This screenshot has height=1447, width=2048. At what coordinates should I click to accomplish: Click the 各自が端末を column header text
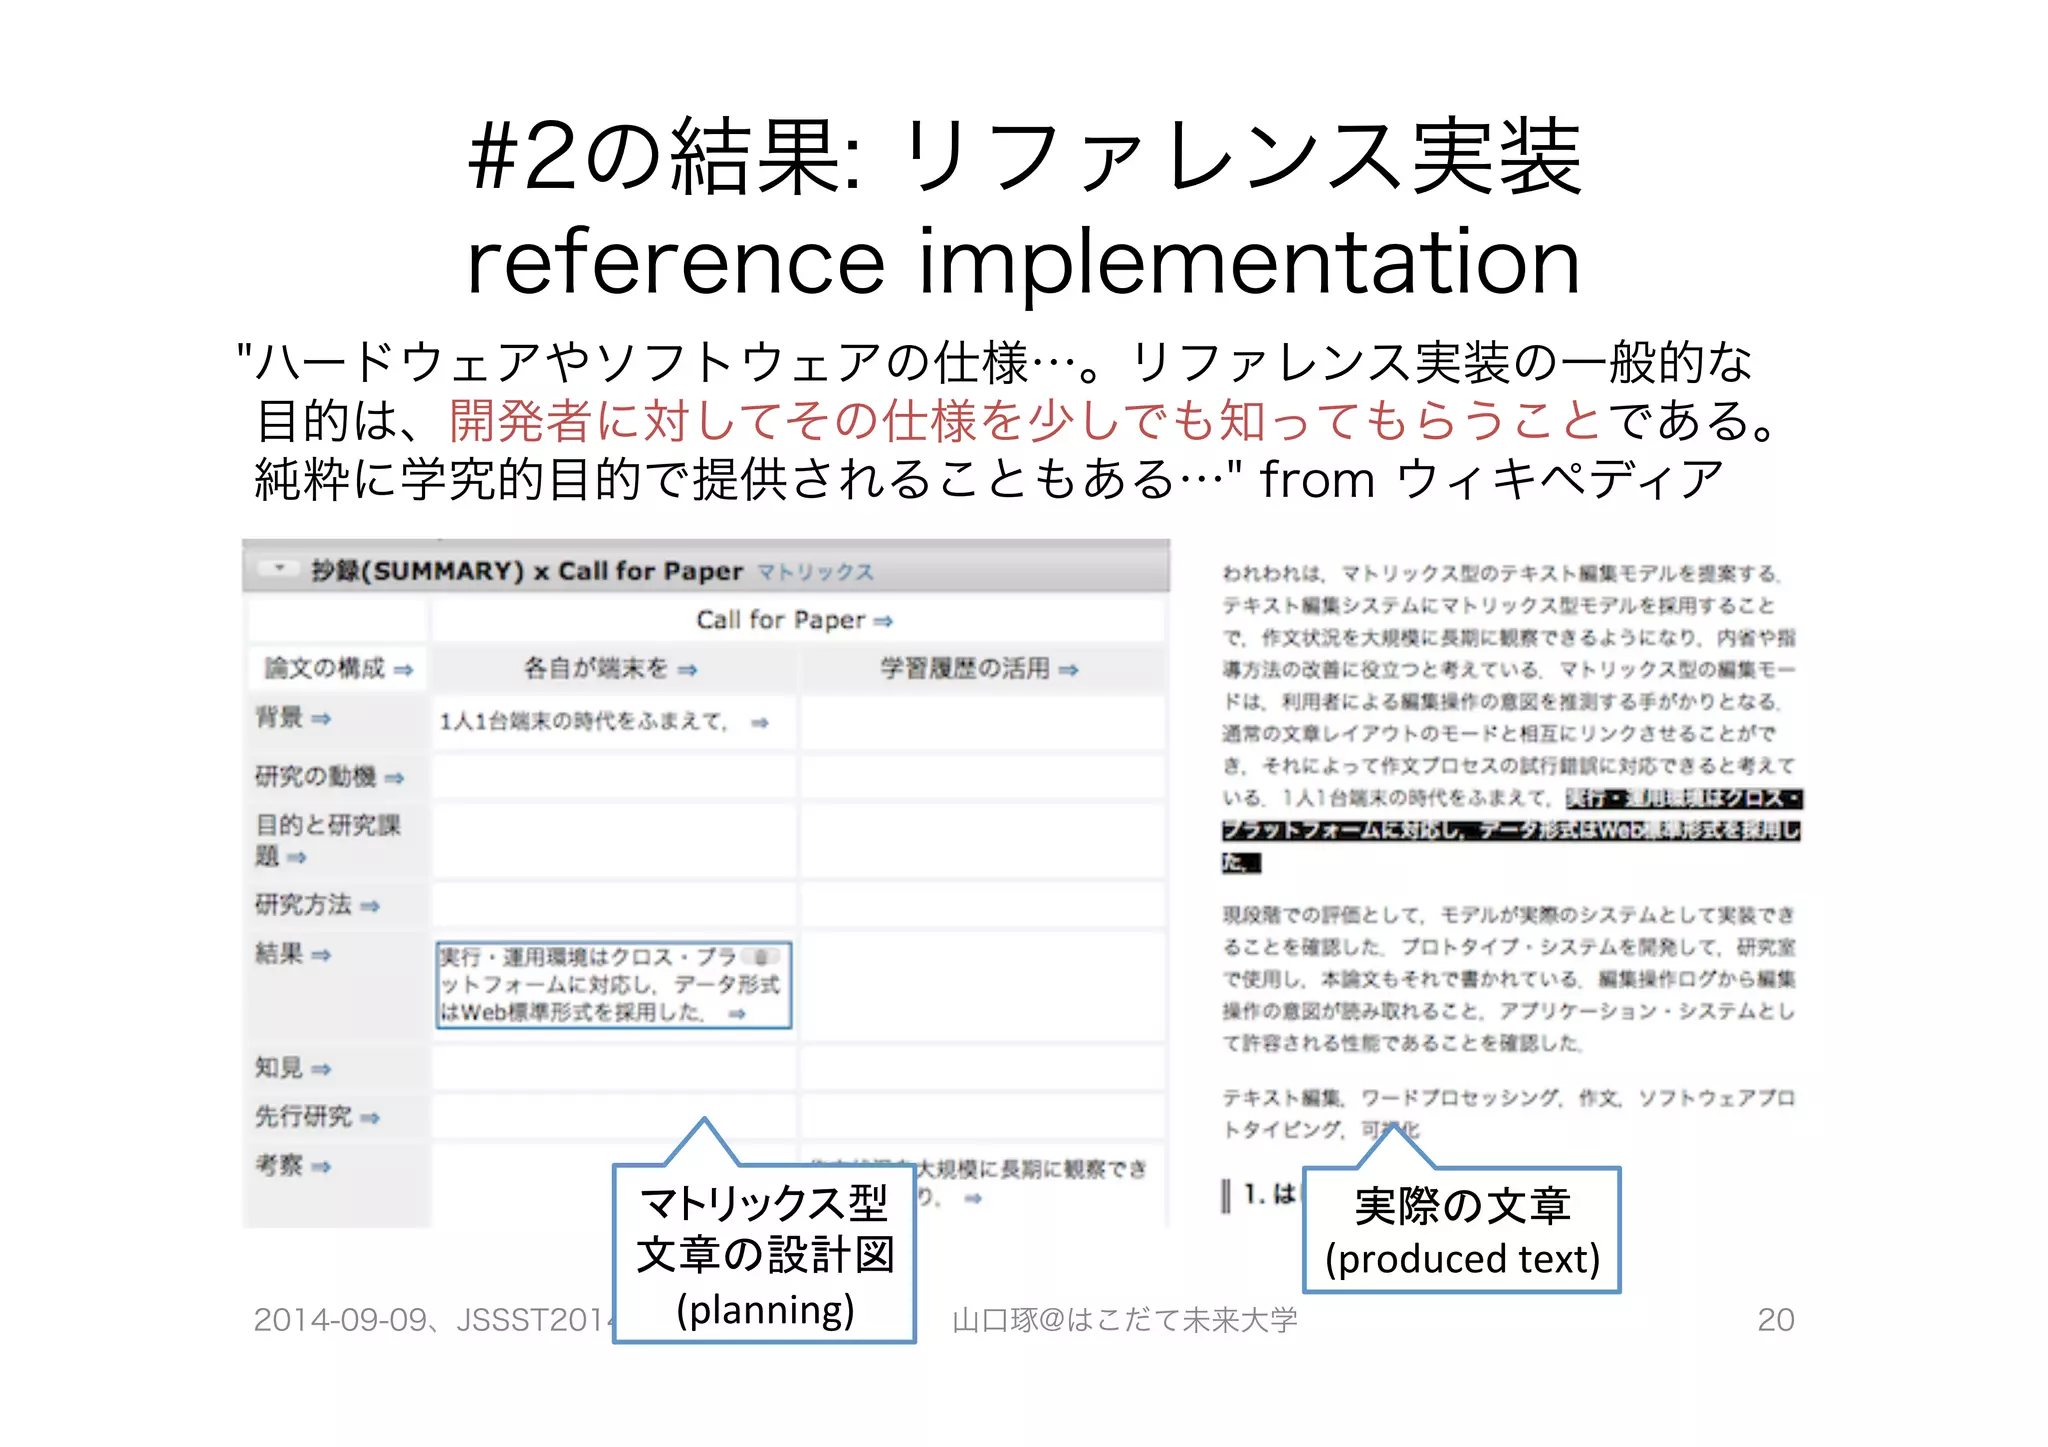[596, 668]
